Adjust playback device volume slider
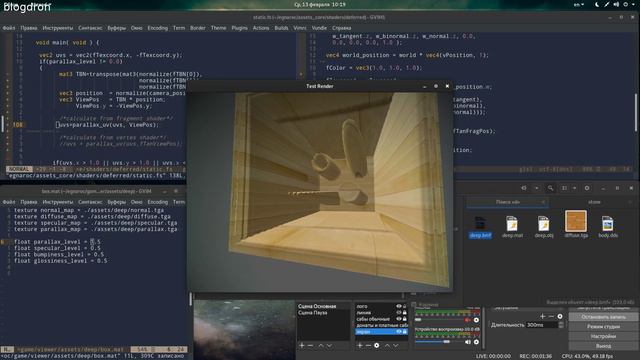Screen dimensions: 640x360 tap(438, 342)
